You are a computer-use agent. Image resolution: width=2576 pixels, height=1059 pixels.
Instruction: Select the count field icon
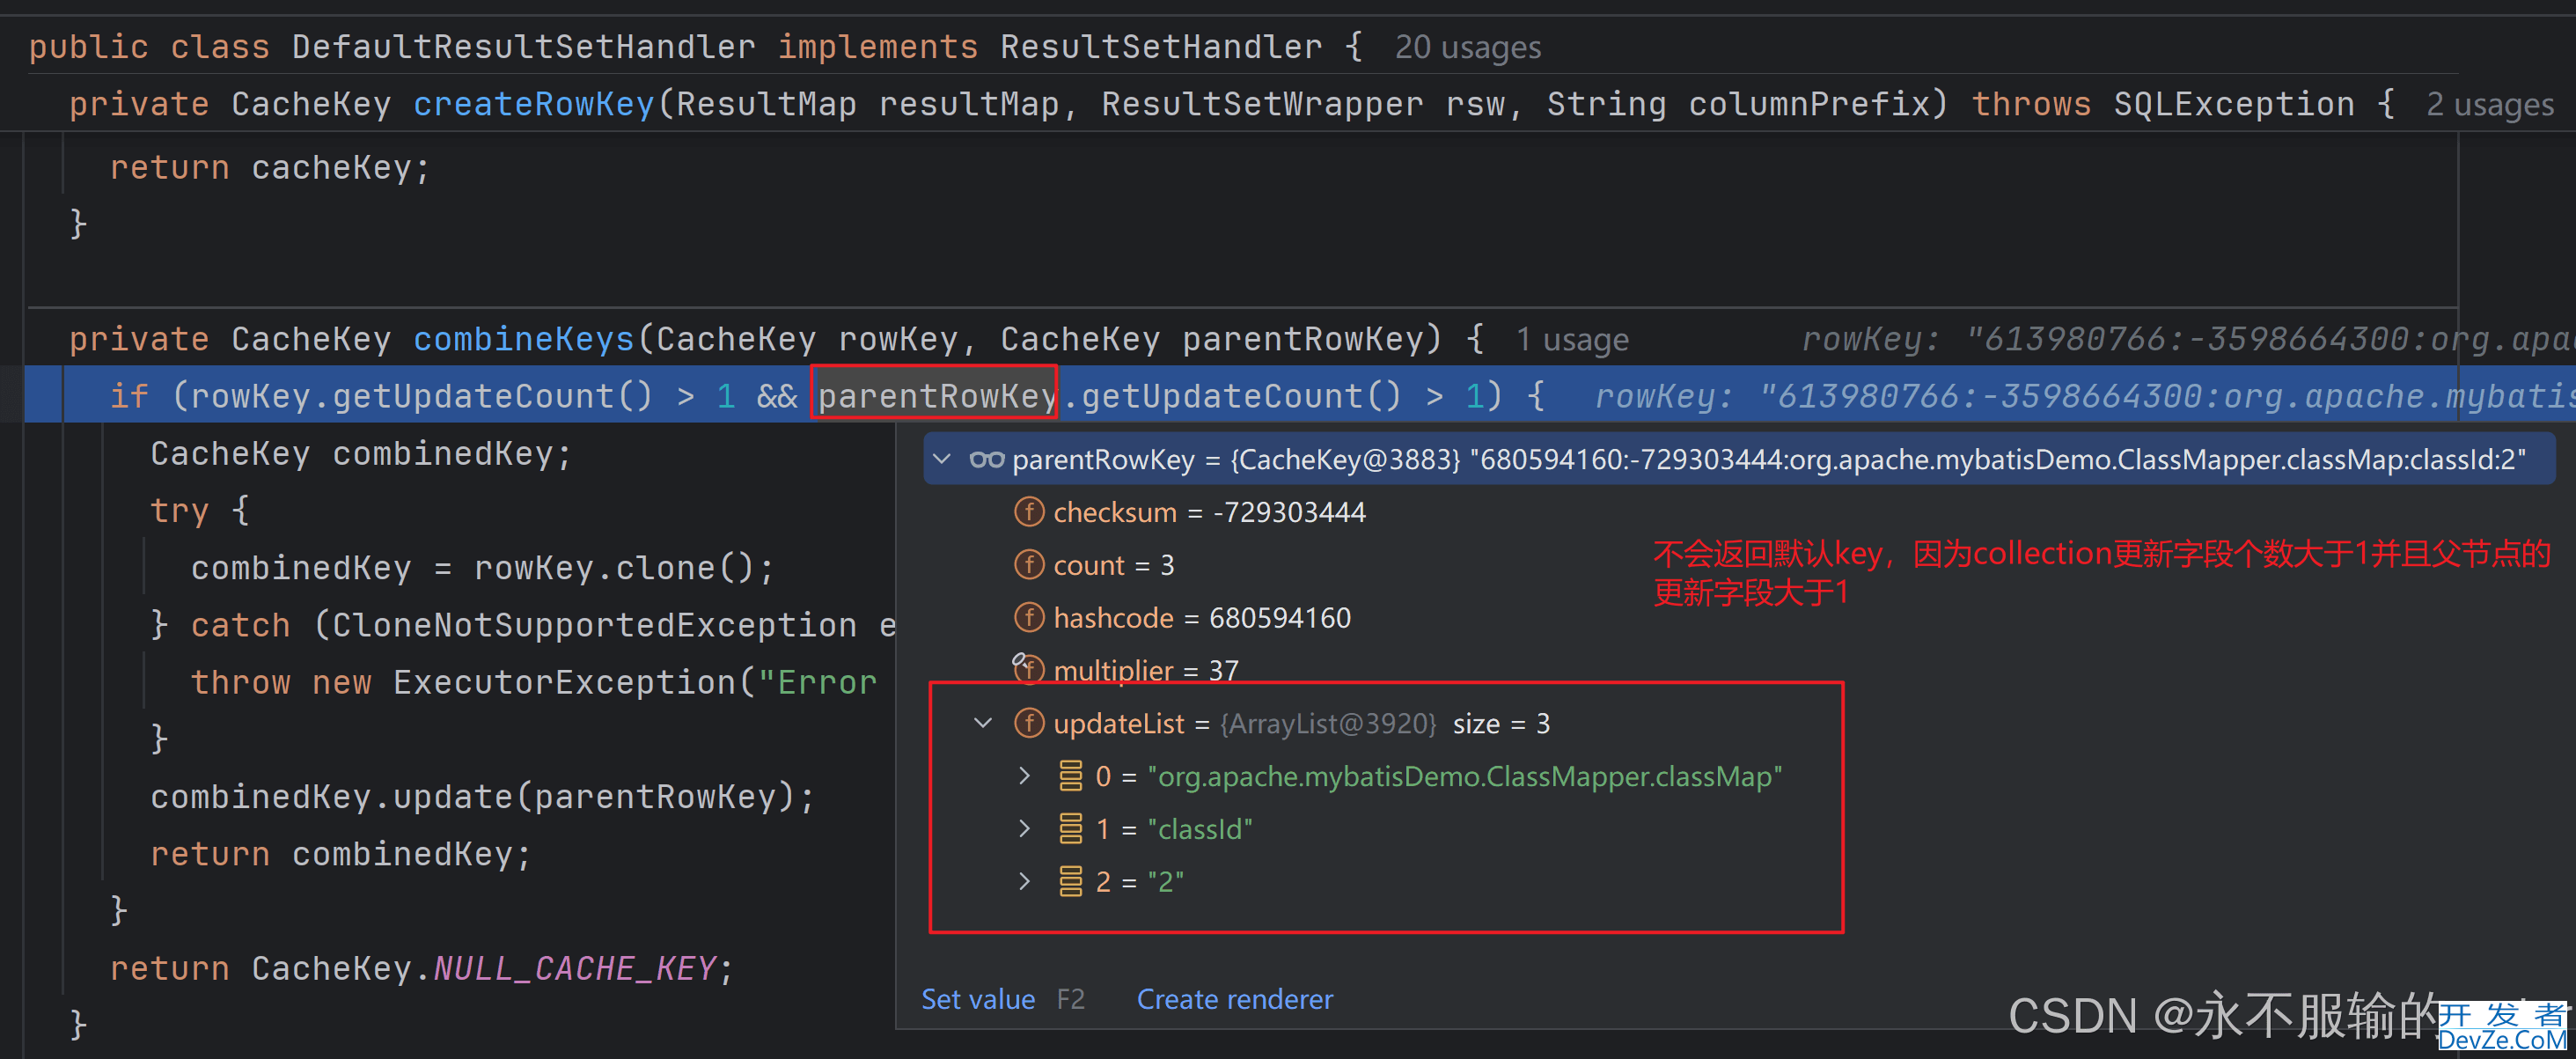(1029, 565)
